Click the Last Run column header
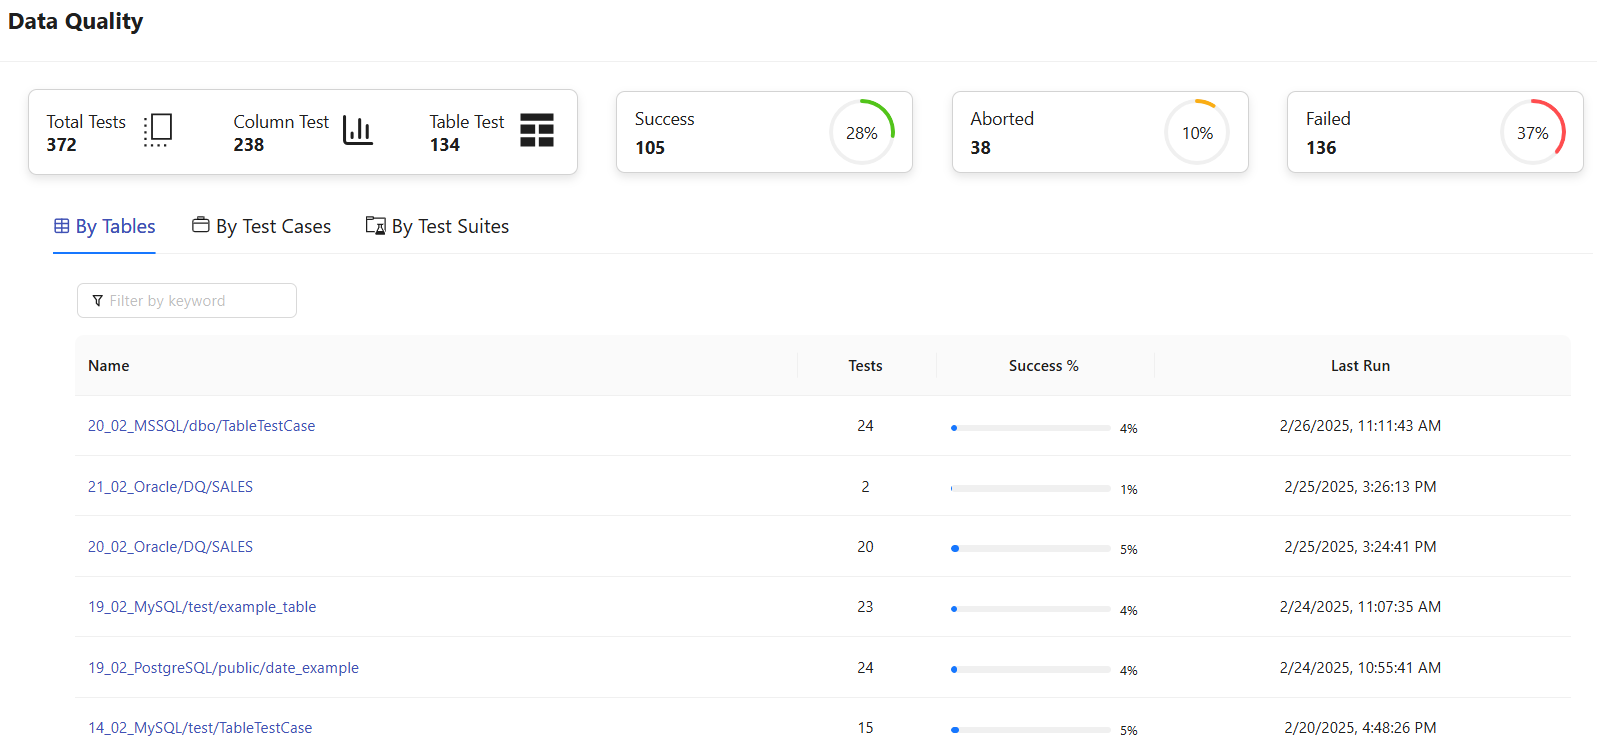The image size is (1597, 753). tap(1360, 366)
